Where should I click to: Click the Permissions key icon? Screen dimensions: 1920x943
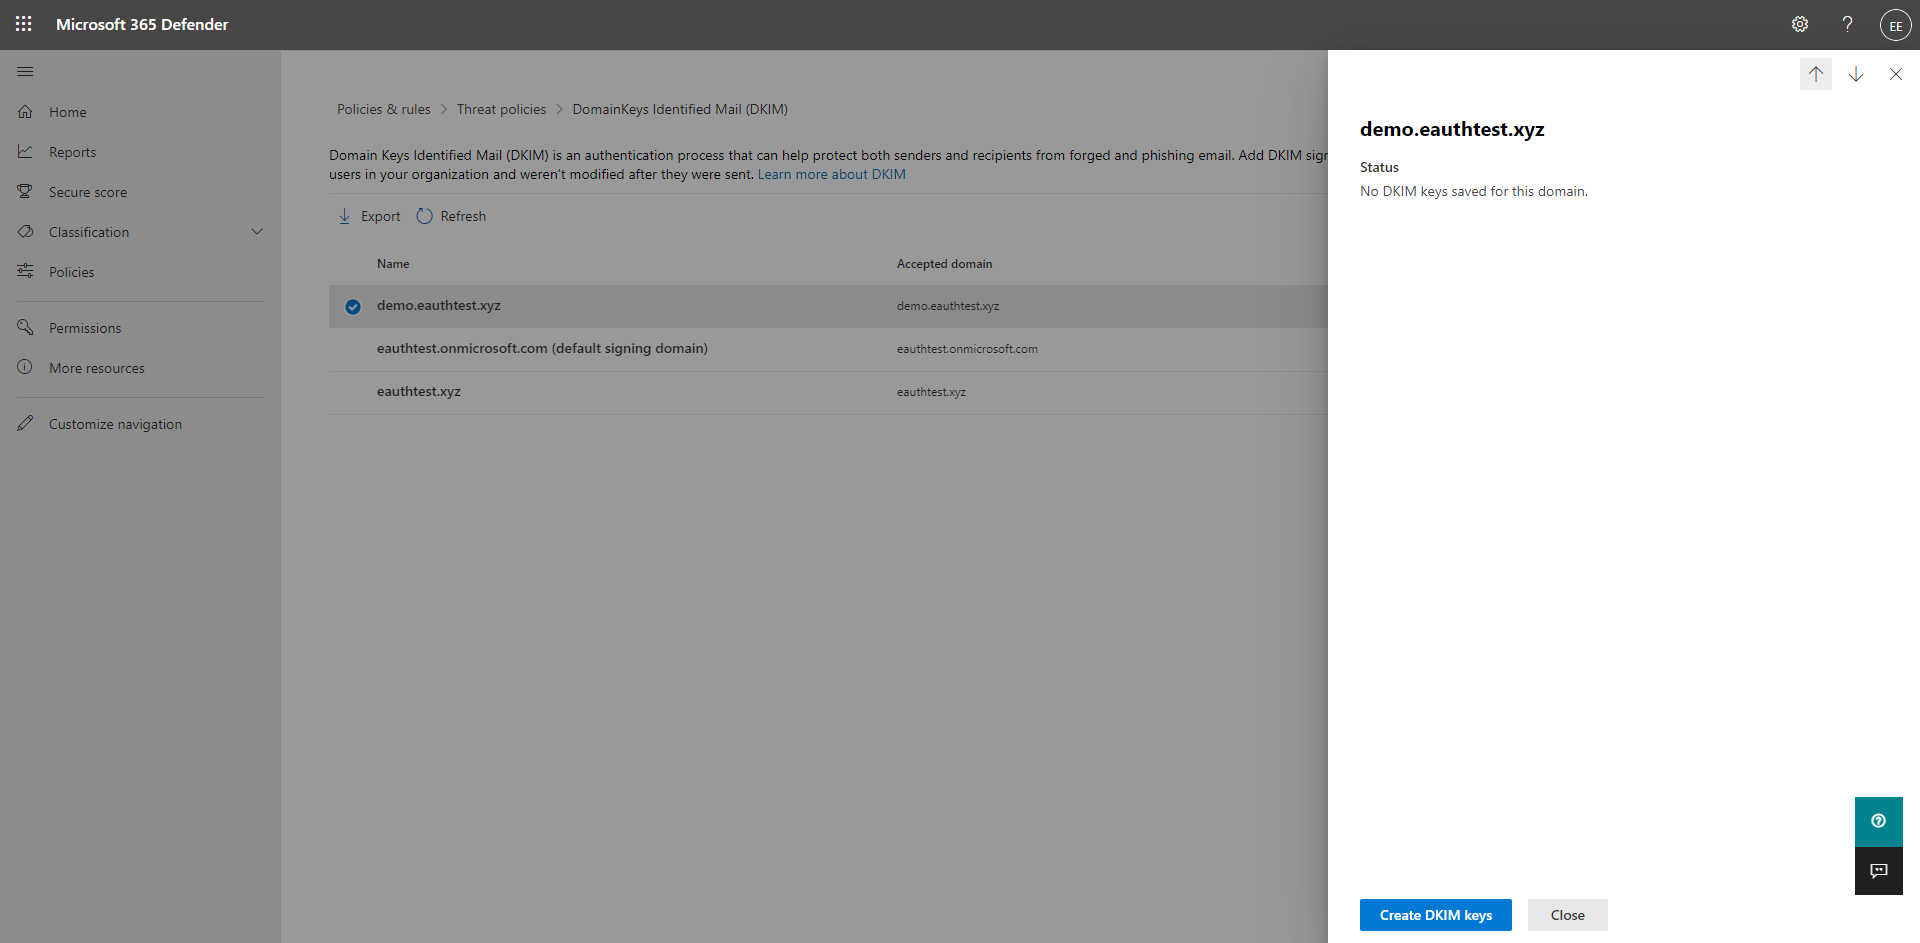[x=25, y=328]
